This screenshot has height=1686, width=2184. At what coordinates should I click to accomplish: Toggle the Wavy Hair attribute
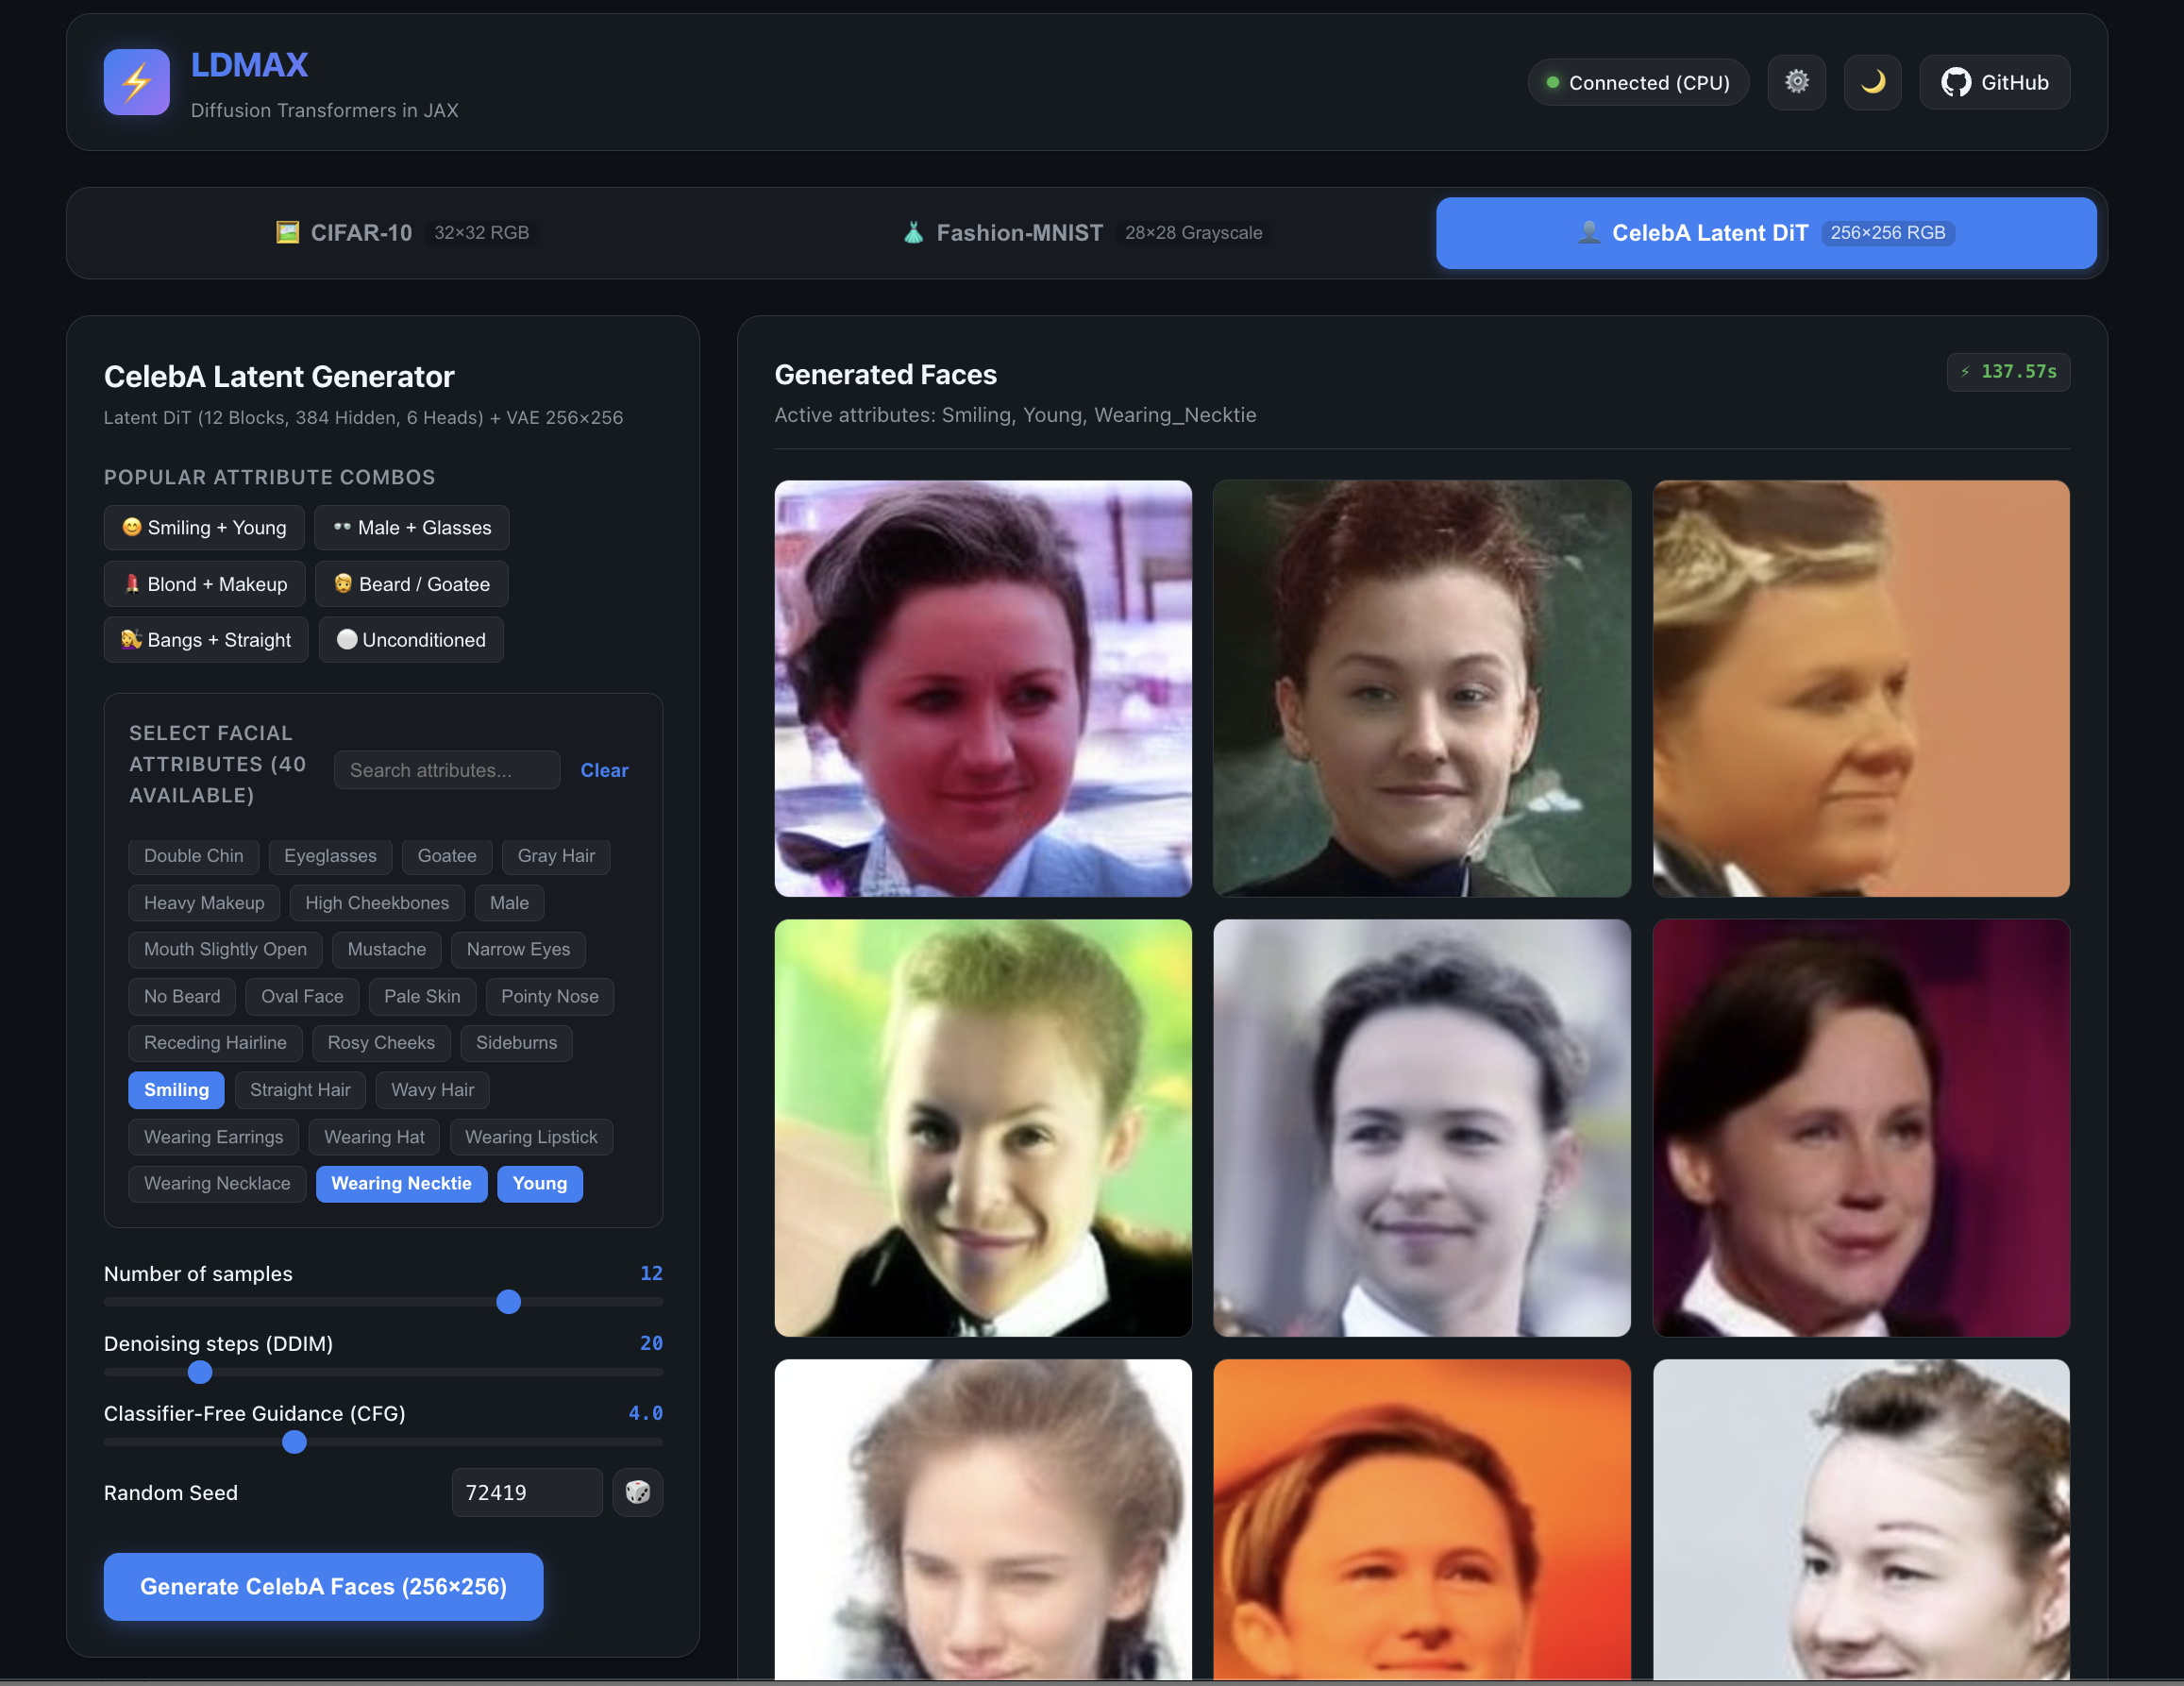click(432, 1090)
